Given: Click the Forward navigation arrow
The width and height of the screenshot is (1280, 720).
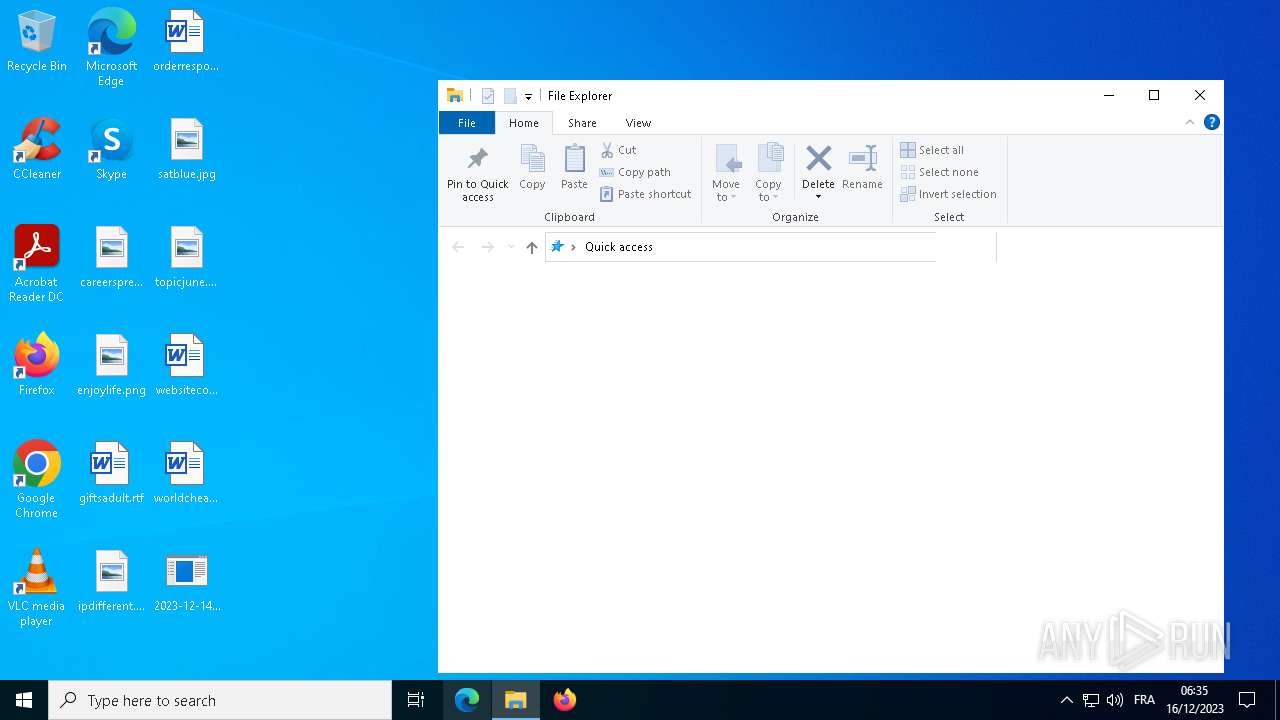Looking at the screenshot, I should (488, 247).
